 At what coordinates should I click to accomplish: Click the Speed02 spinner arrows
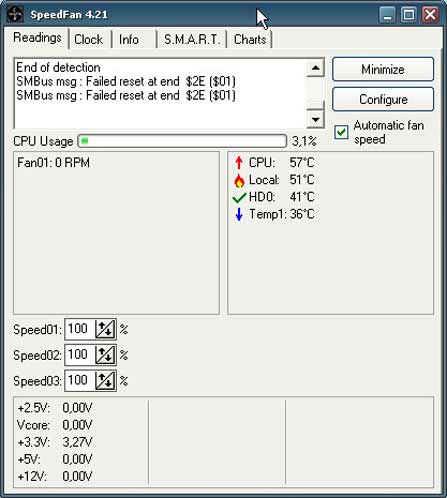pyautogui.click(x=105, y=355)
